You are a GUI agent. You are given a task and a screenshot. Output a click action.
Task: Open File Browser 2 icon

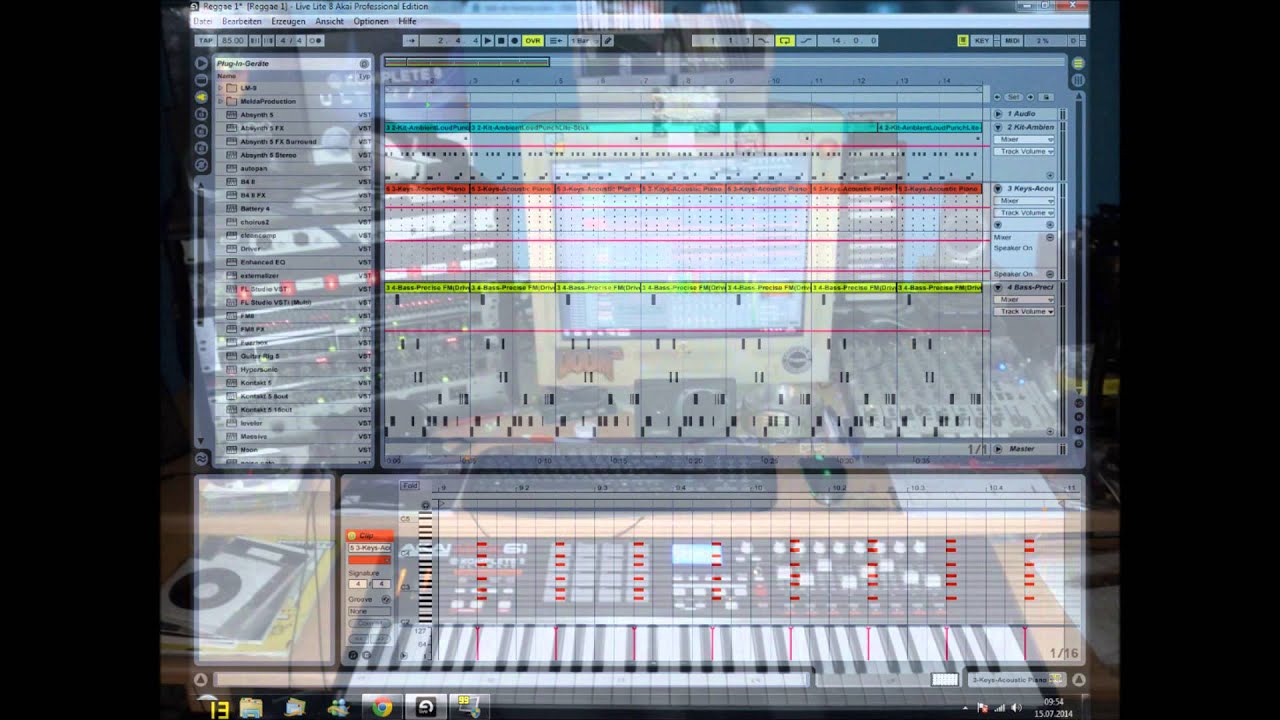point(202,131)
